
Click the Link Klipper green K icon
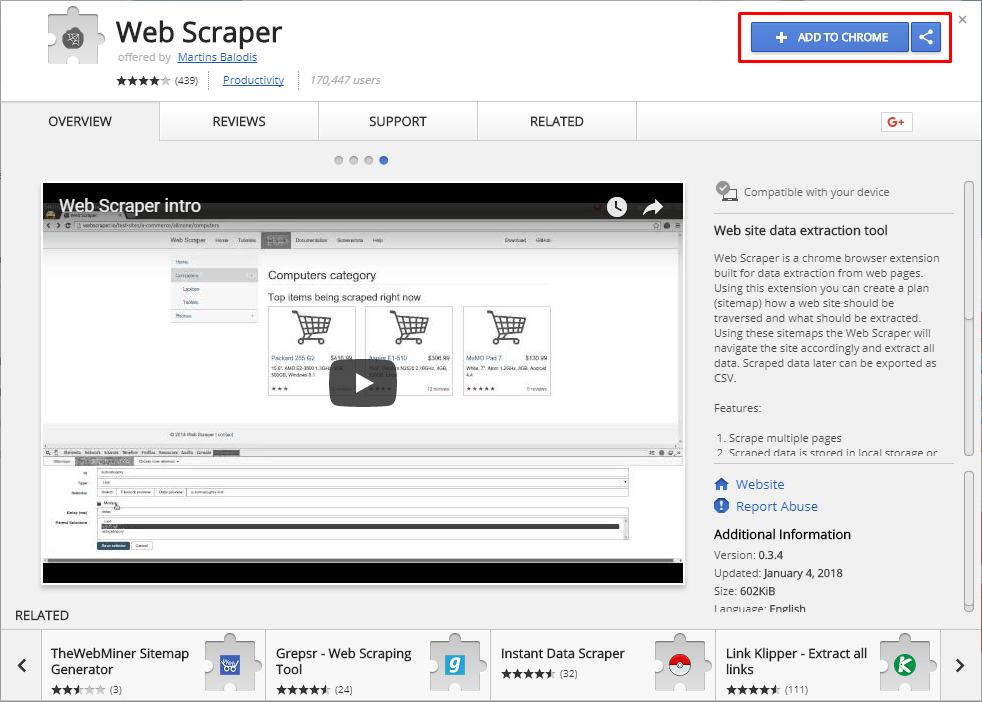click(x=904, y=663)
